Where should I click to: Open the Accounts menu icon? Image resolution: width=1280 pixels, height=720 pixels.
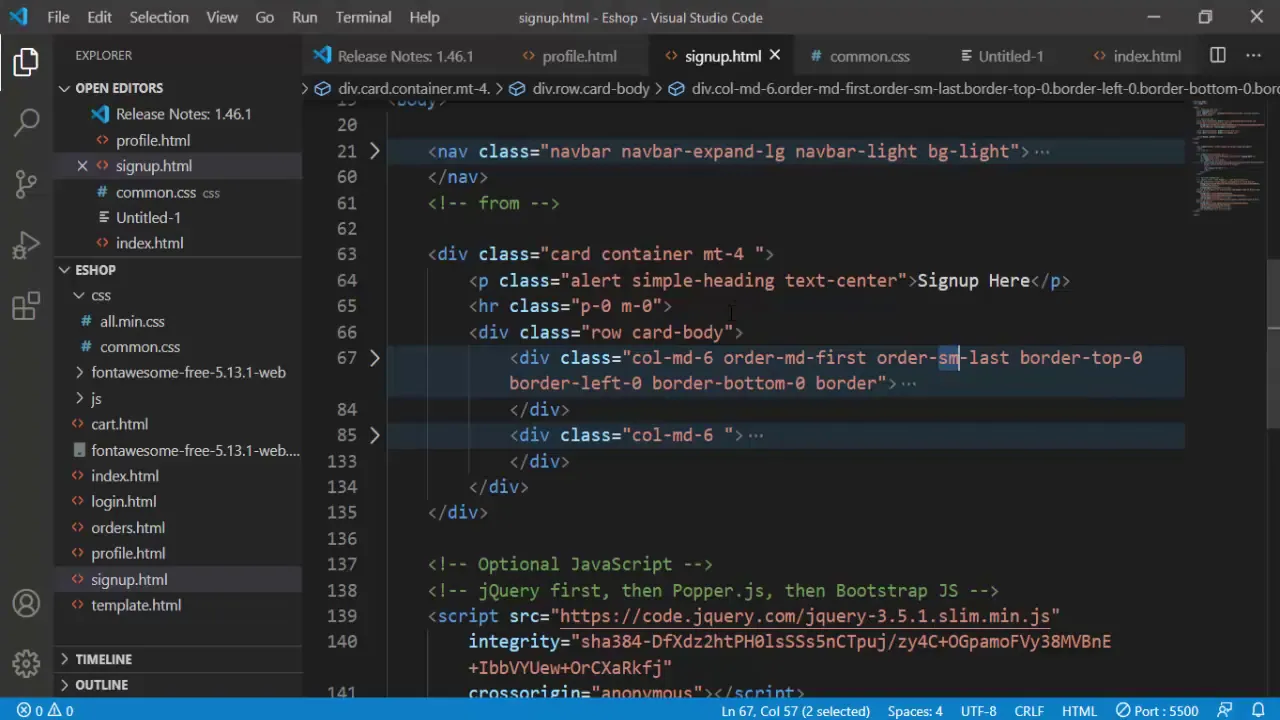click(x=26, y=603)
